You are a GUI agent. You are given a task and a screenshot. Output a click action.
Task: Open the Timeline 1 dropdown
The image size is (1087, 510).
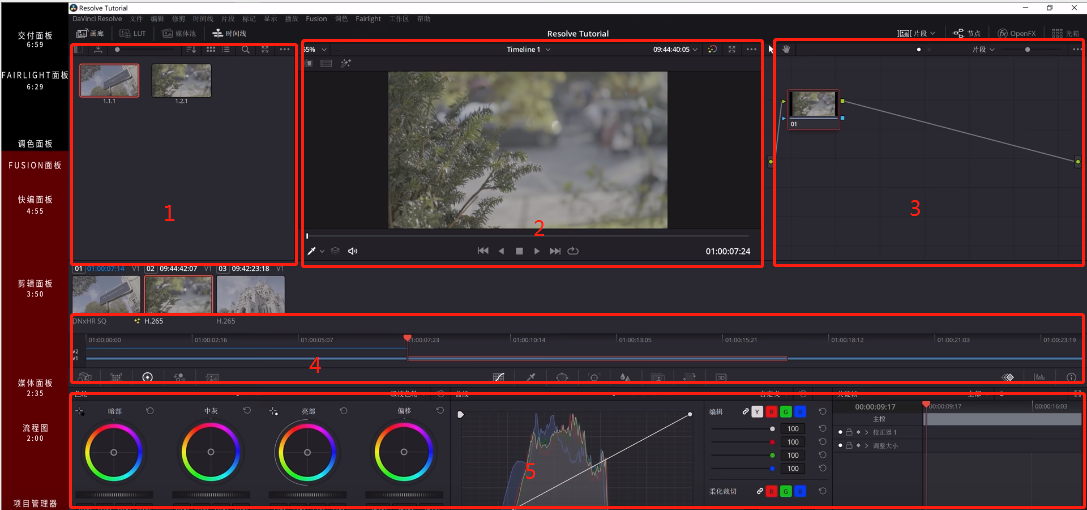528,50
